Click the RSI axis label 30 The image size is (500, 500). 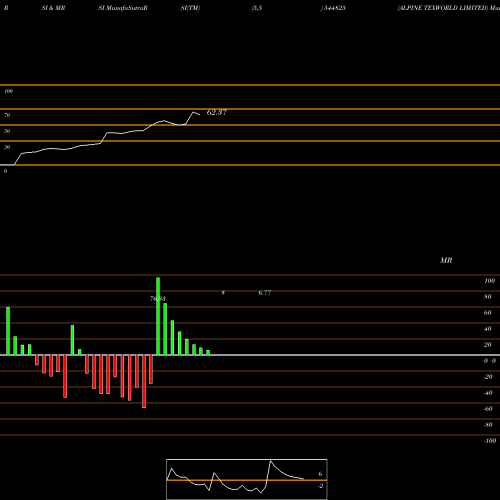point(7,147)
